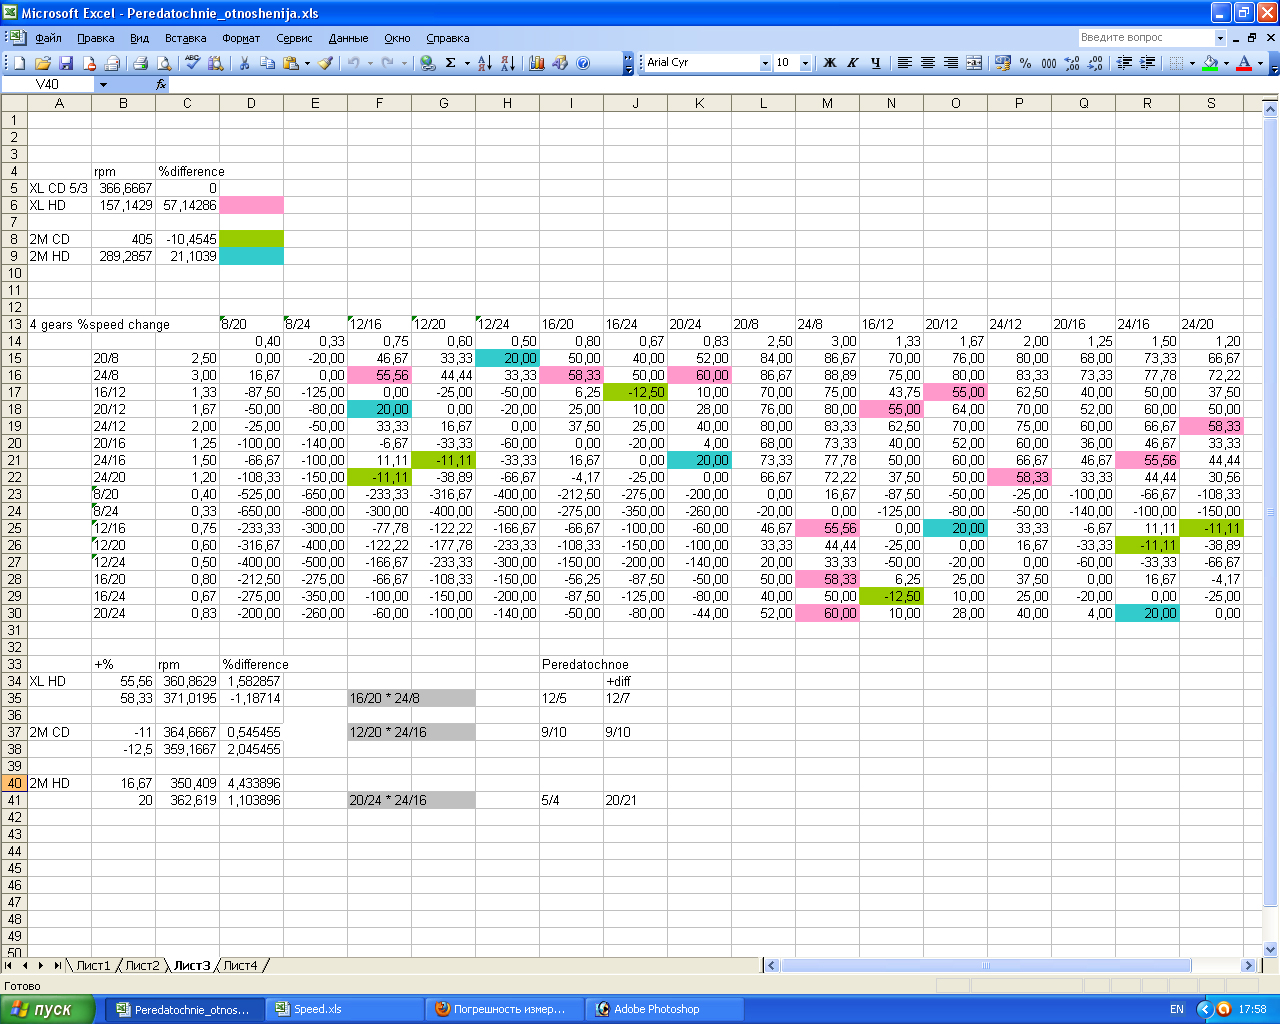Click the Open file folder icon
Screen dimensions: 1280x1024
coord(42,63)
